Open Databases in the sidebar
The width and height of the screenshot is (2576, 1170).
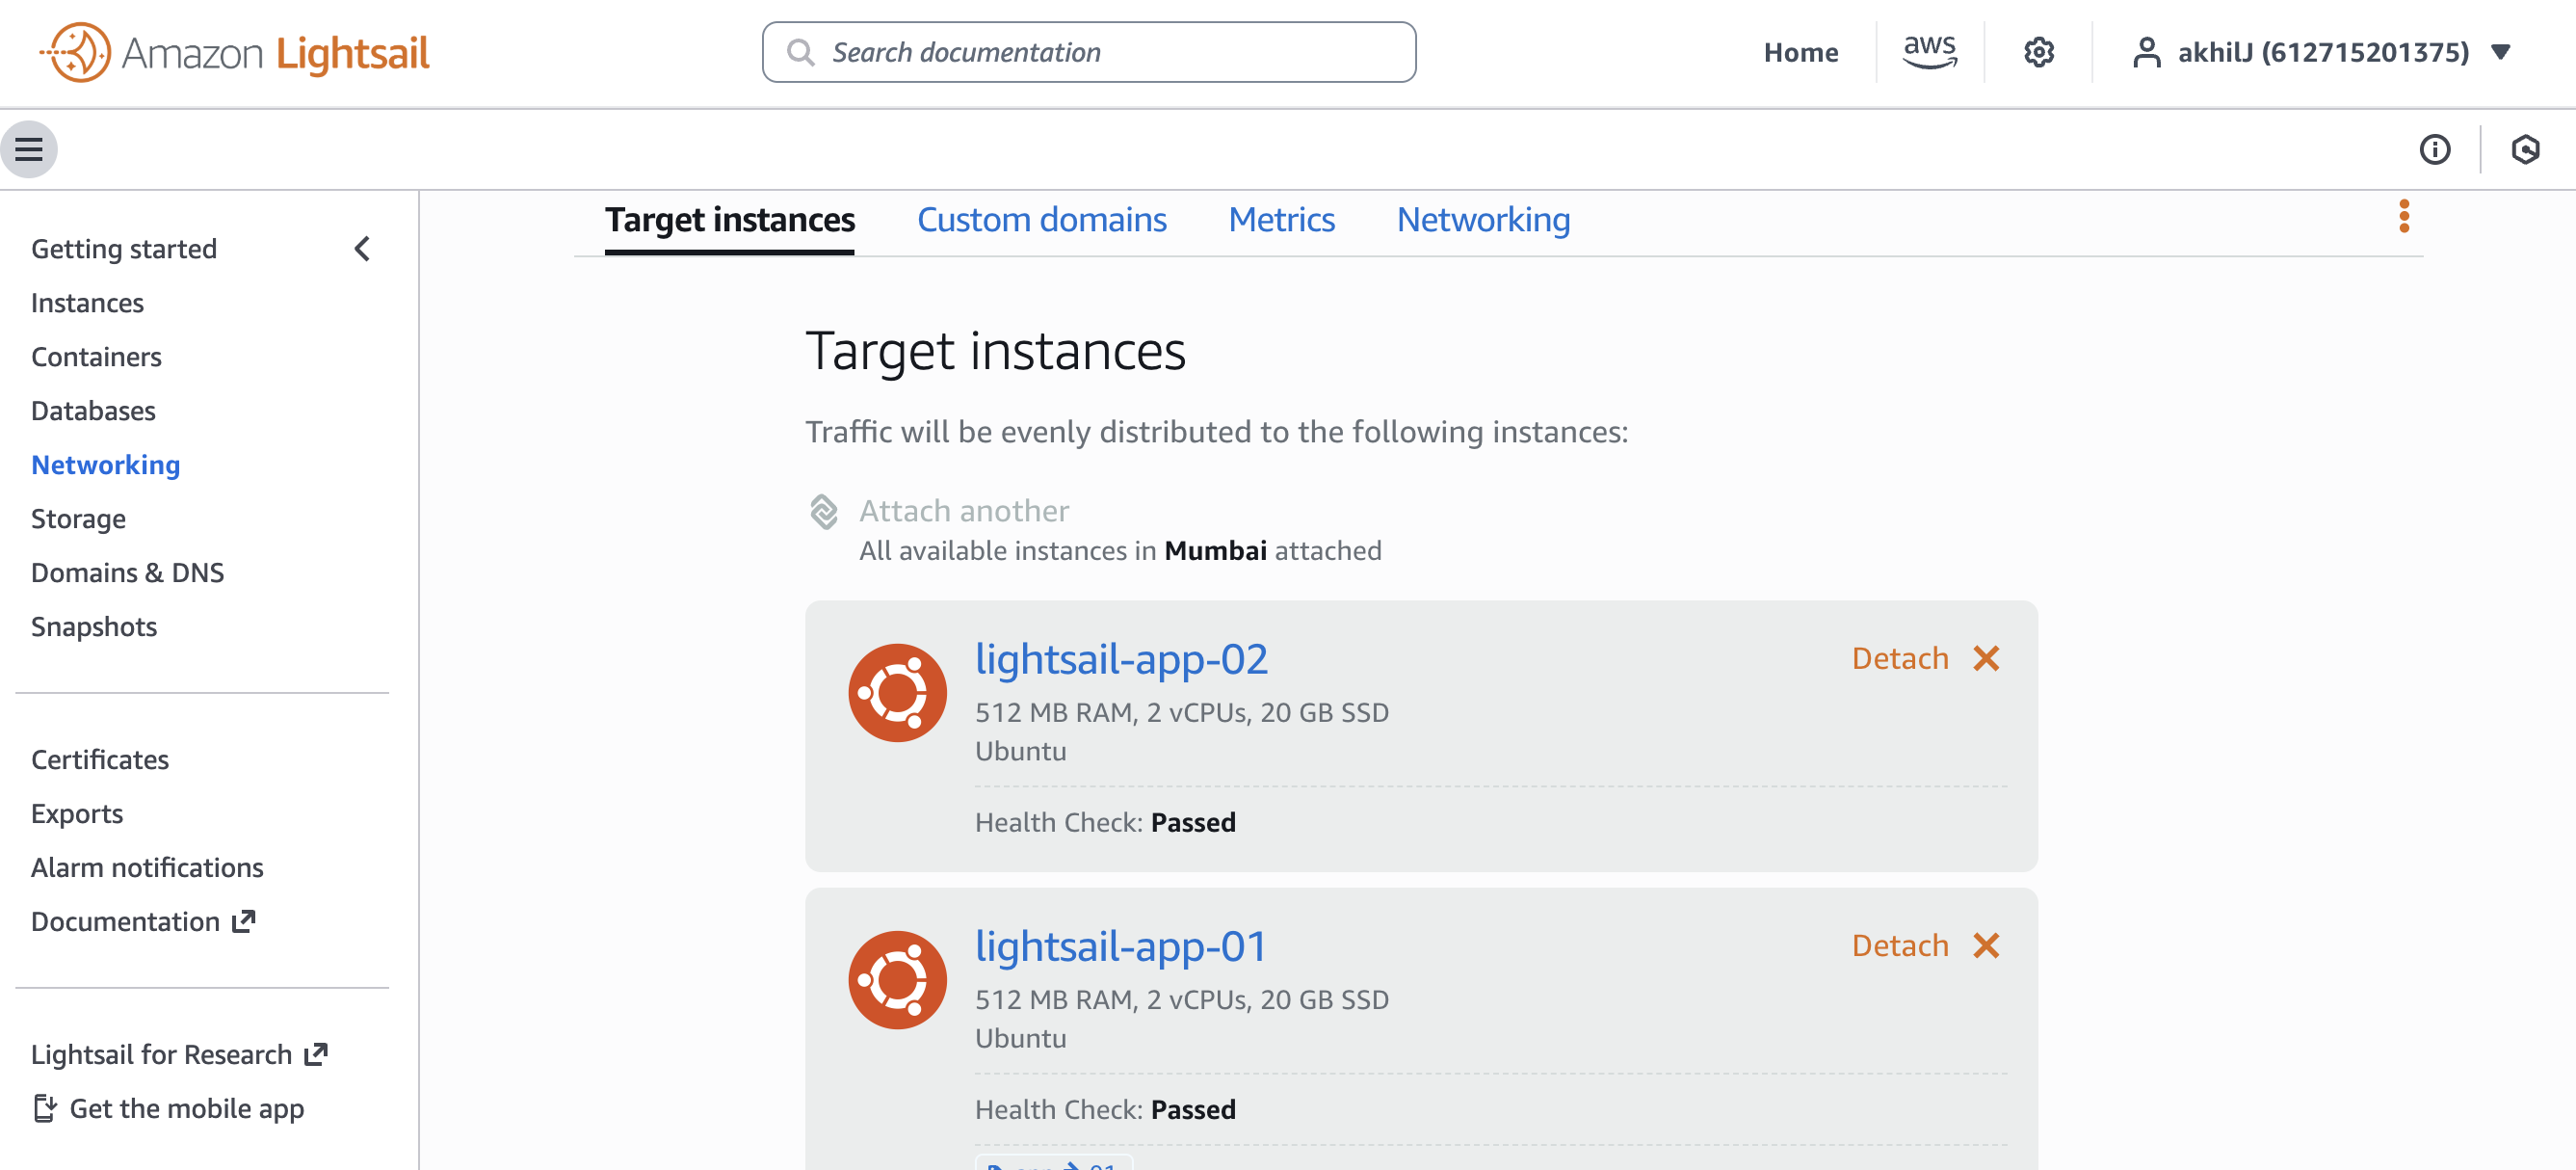coord(93,411)
